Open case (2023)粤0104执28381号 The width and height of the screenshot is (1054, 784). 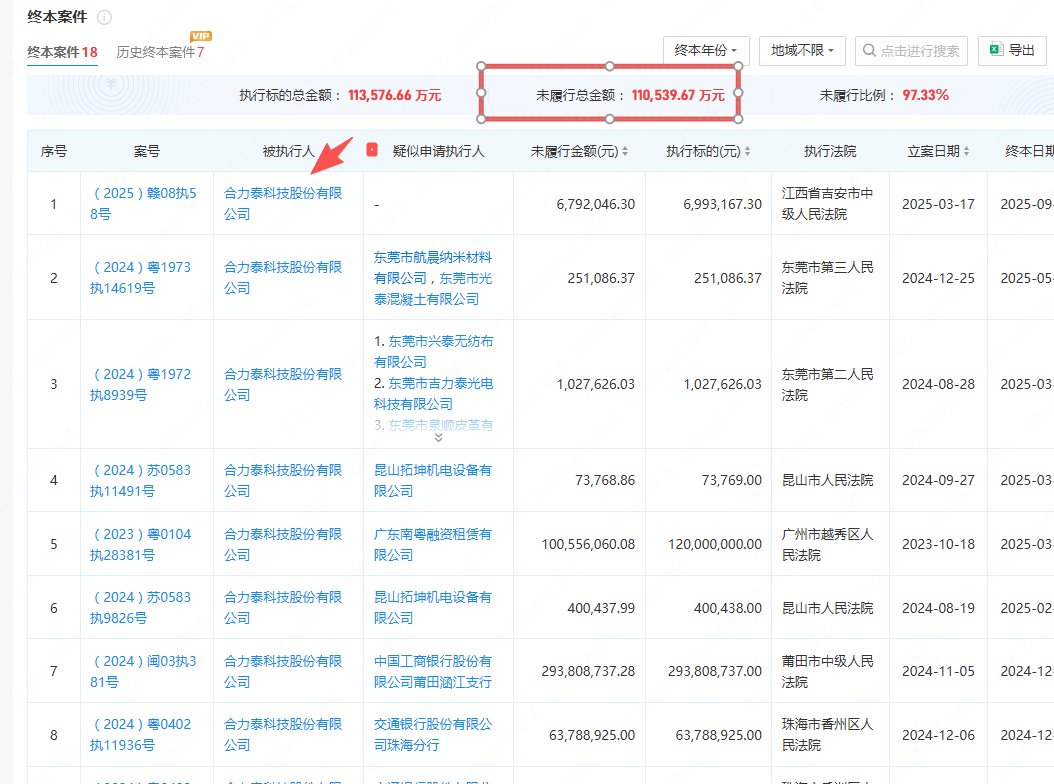[140, 545]
